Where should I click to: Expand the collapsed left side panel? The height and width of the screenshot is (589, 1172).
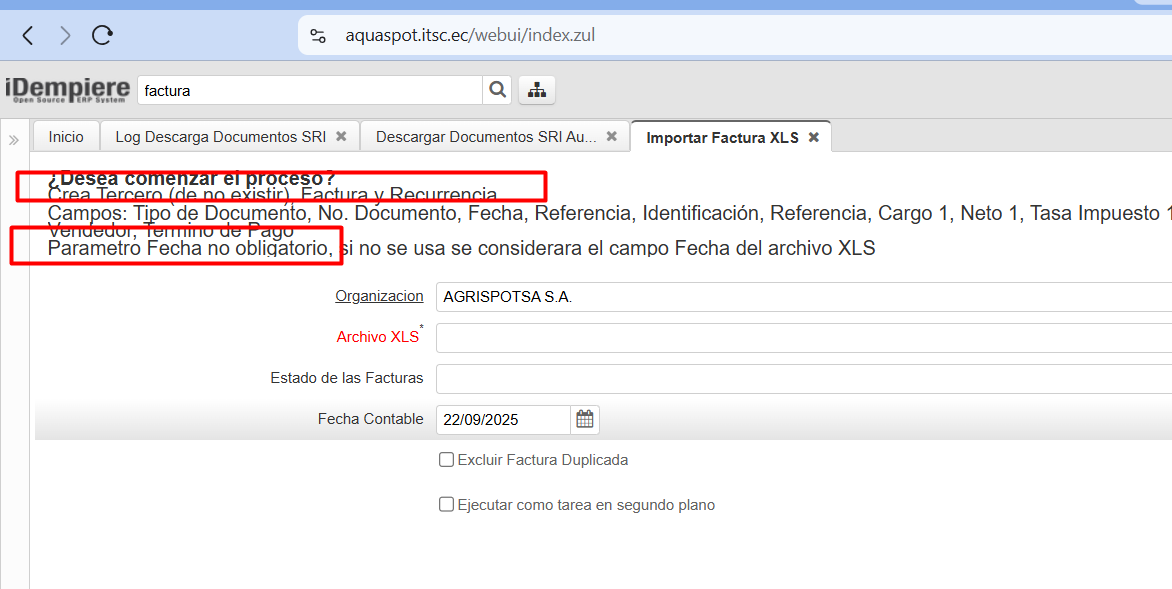coord(14,139)
